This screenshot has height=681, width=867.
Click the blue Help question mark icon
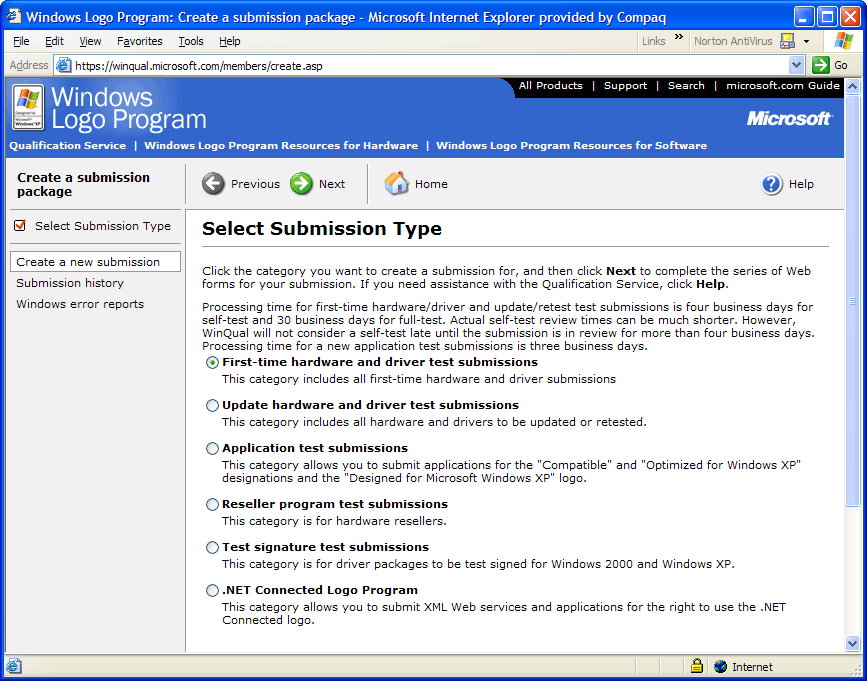772,184
